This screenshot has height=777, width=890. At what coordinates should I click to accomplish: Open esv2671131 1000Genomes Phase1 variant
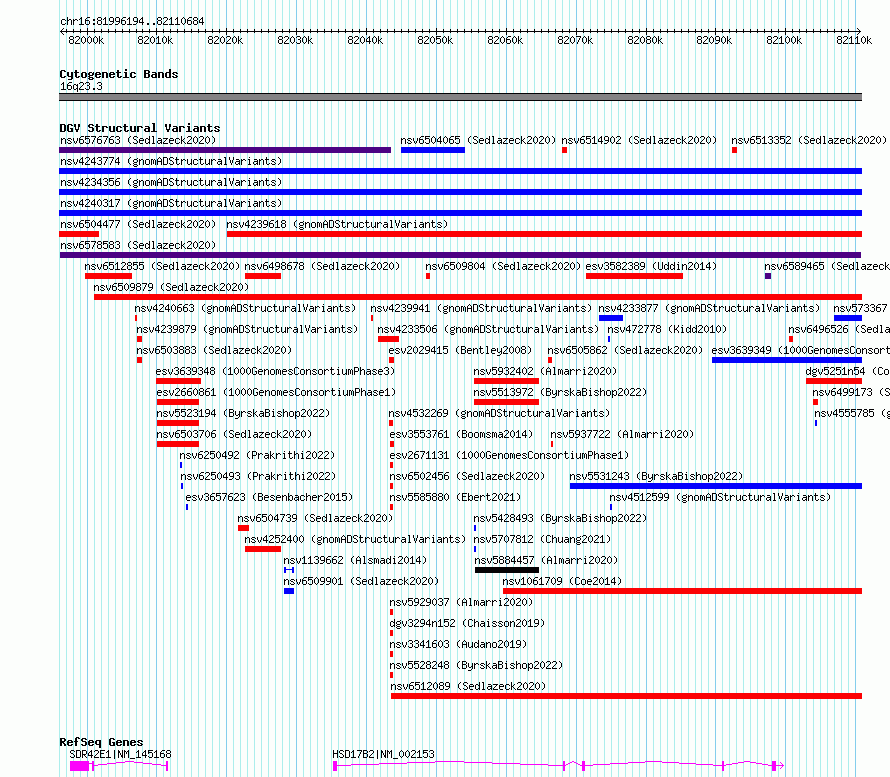tap(509, 455)
